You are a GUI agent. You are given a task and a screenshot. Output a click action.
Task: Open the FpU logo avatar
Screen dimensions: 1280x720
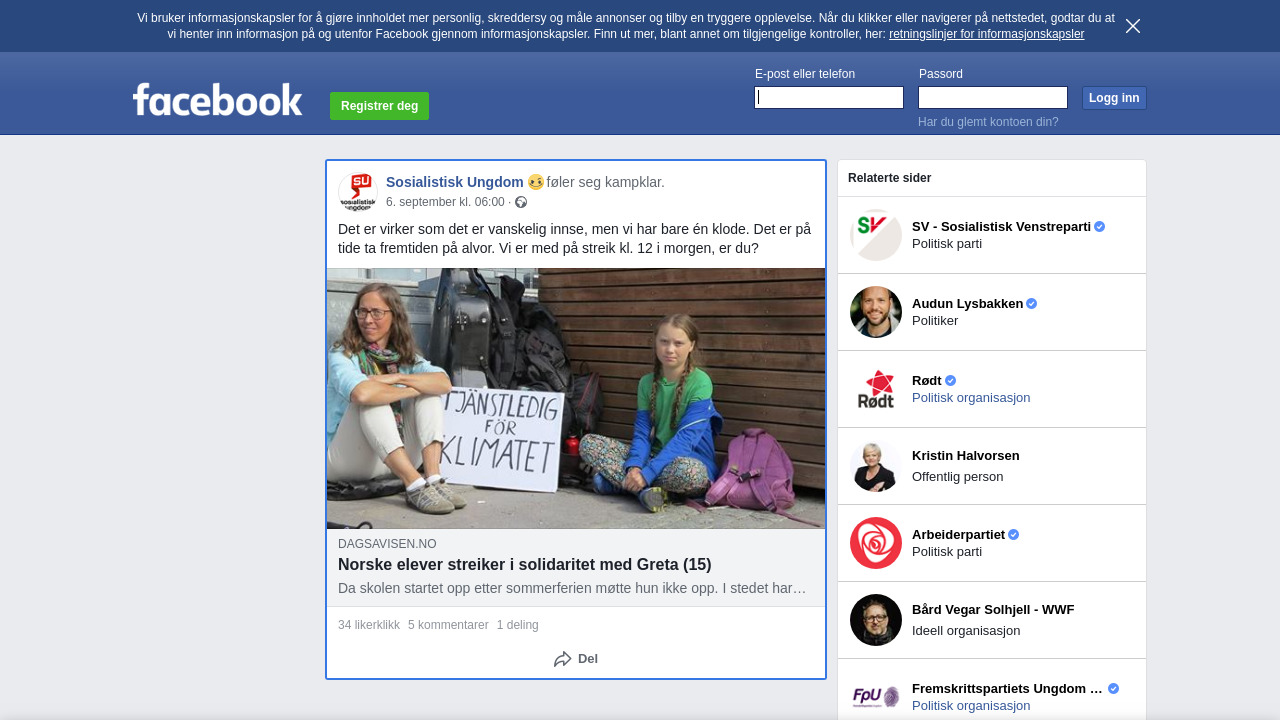(x=876, y=697)
